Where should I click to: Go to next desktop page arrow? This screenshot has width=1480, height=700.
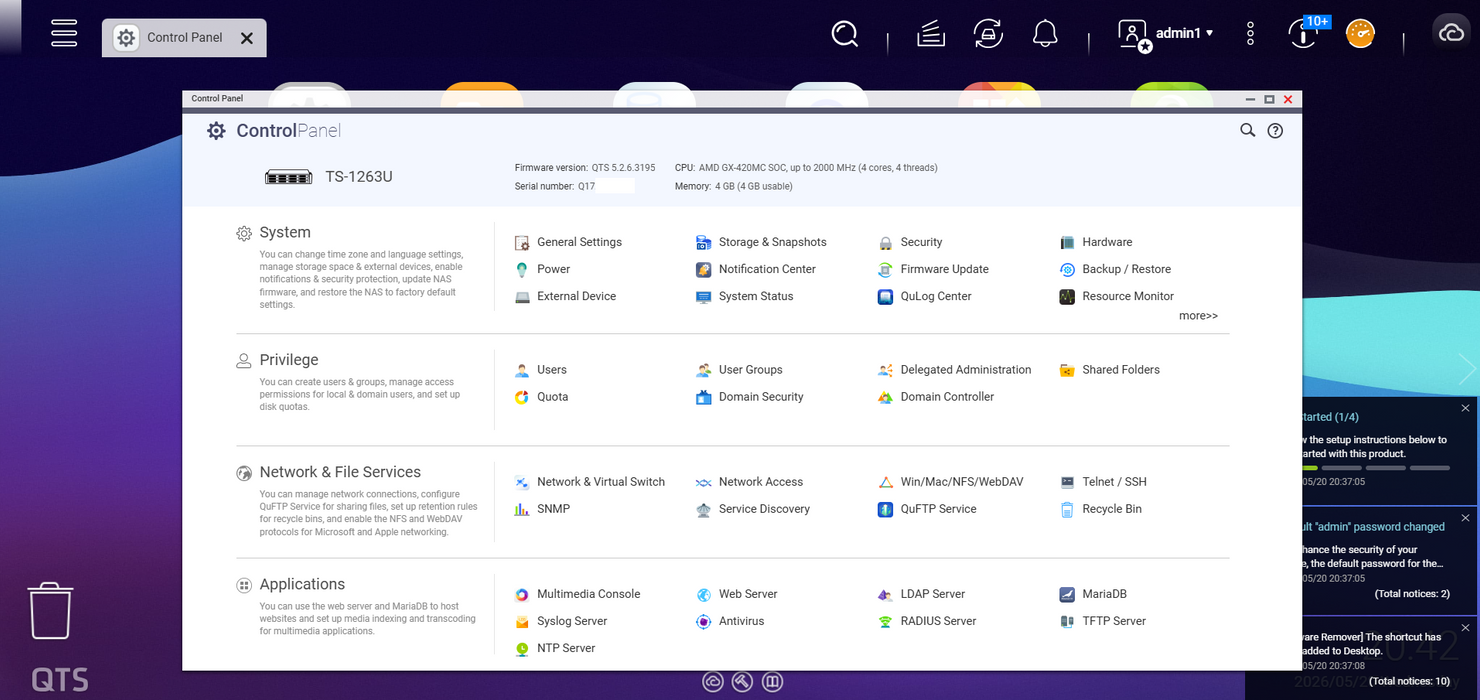point(1468,369)
